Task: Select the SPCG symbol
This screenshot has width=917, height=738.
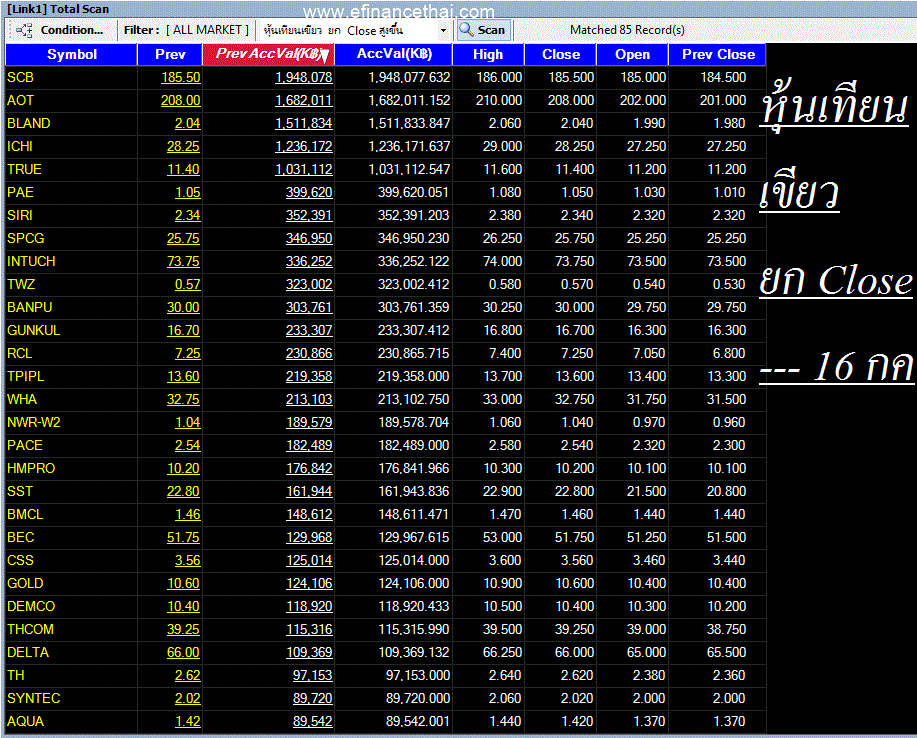Action: pos(26,239)
